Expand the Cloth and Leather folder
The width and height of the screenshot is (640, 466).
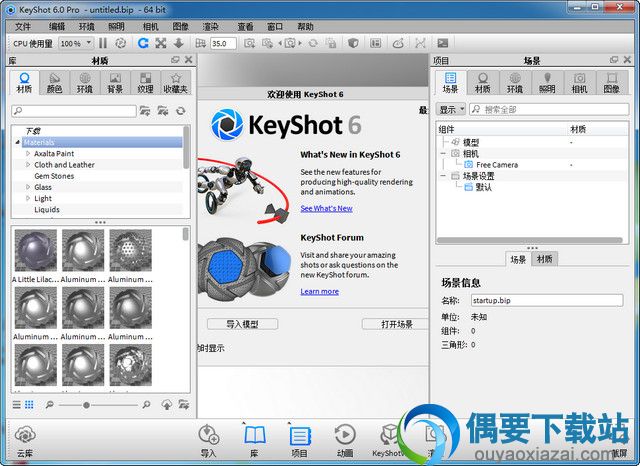pyautogui.click(x=28, y=164)
